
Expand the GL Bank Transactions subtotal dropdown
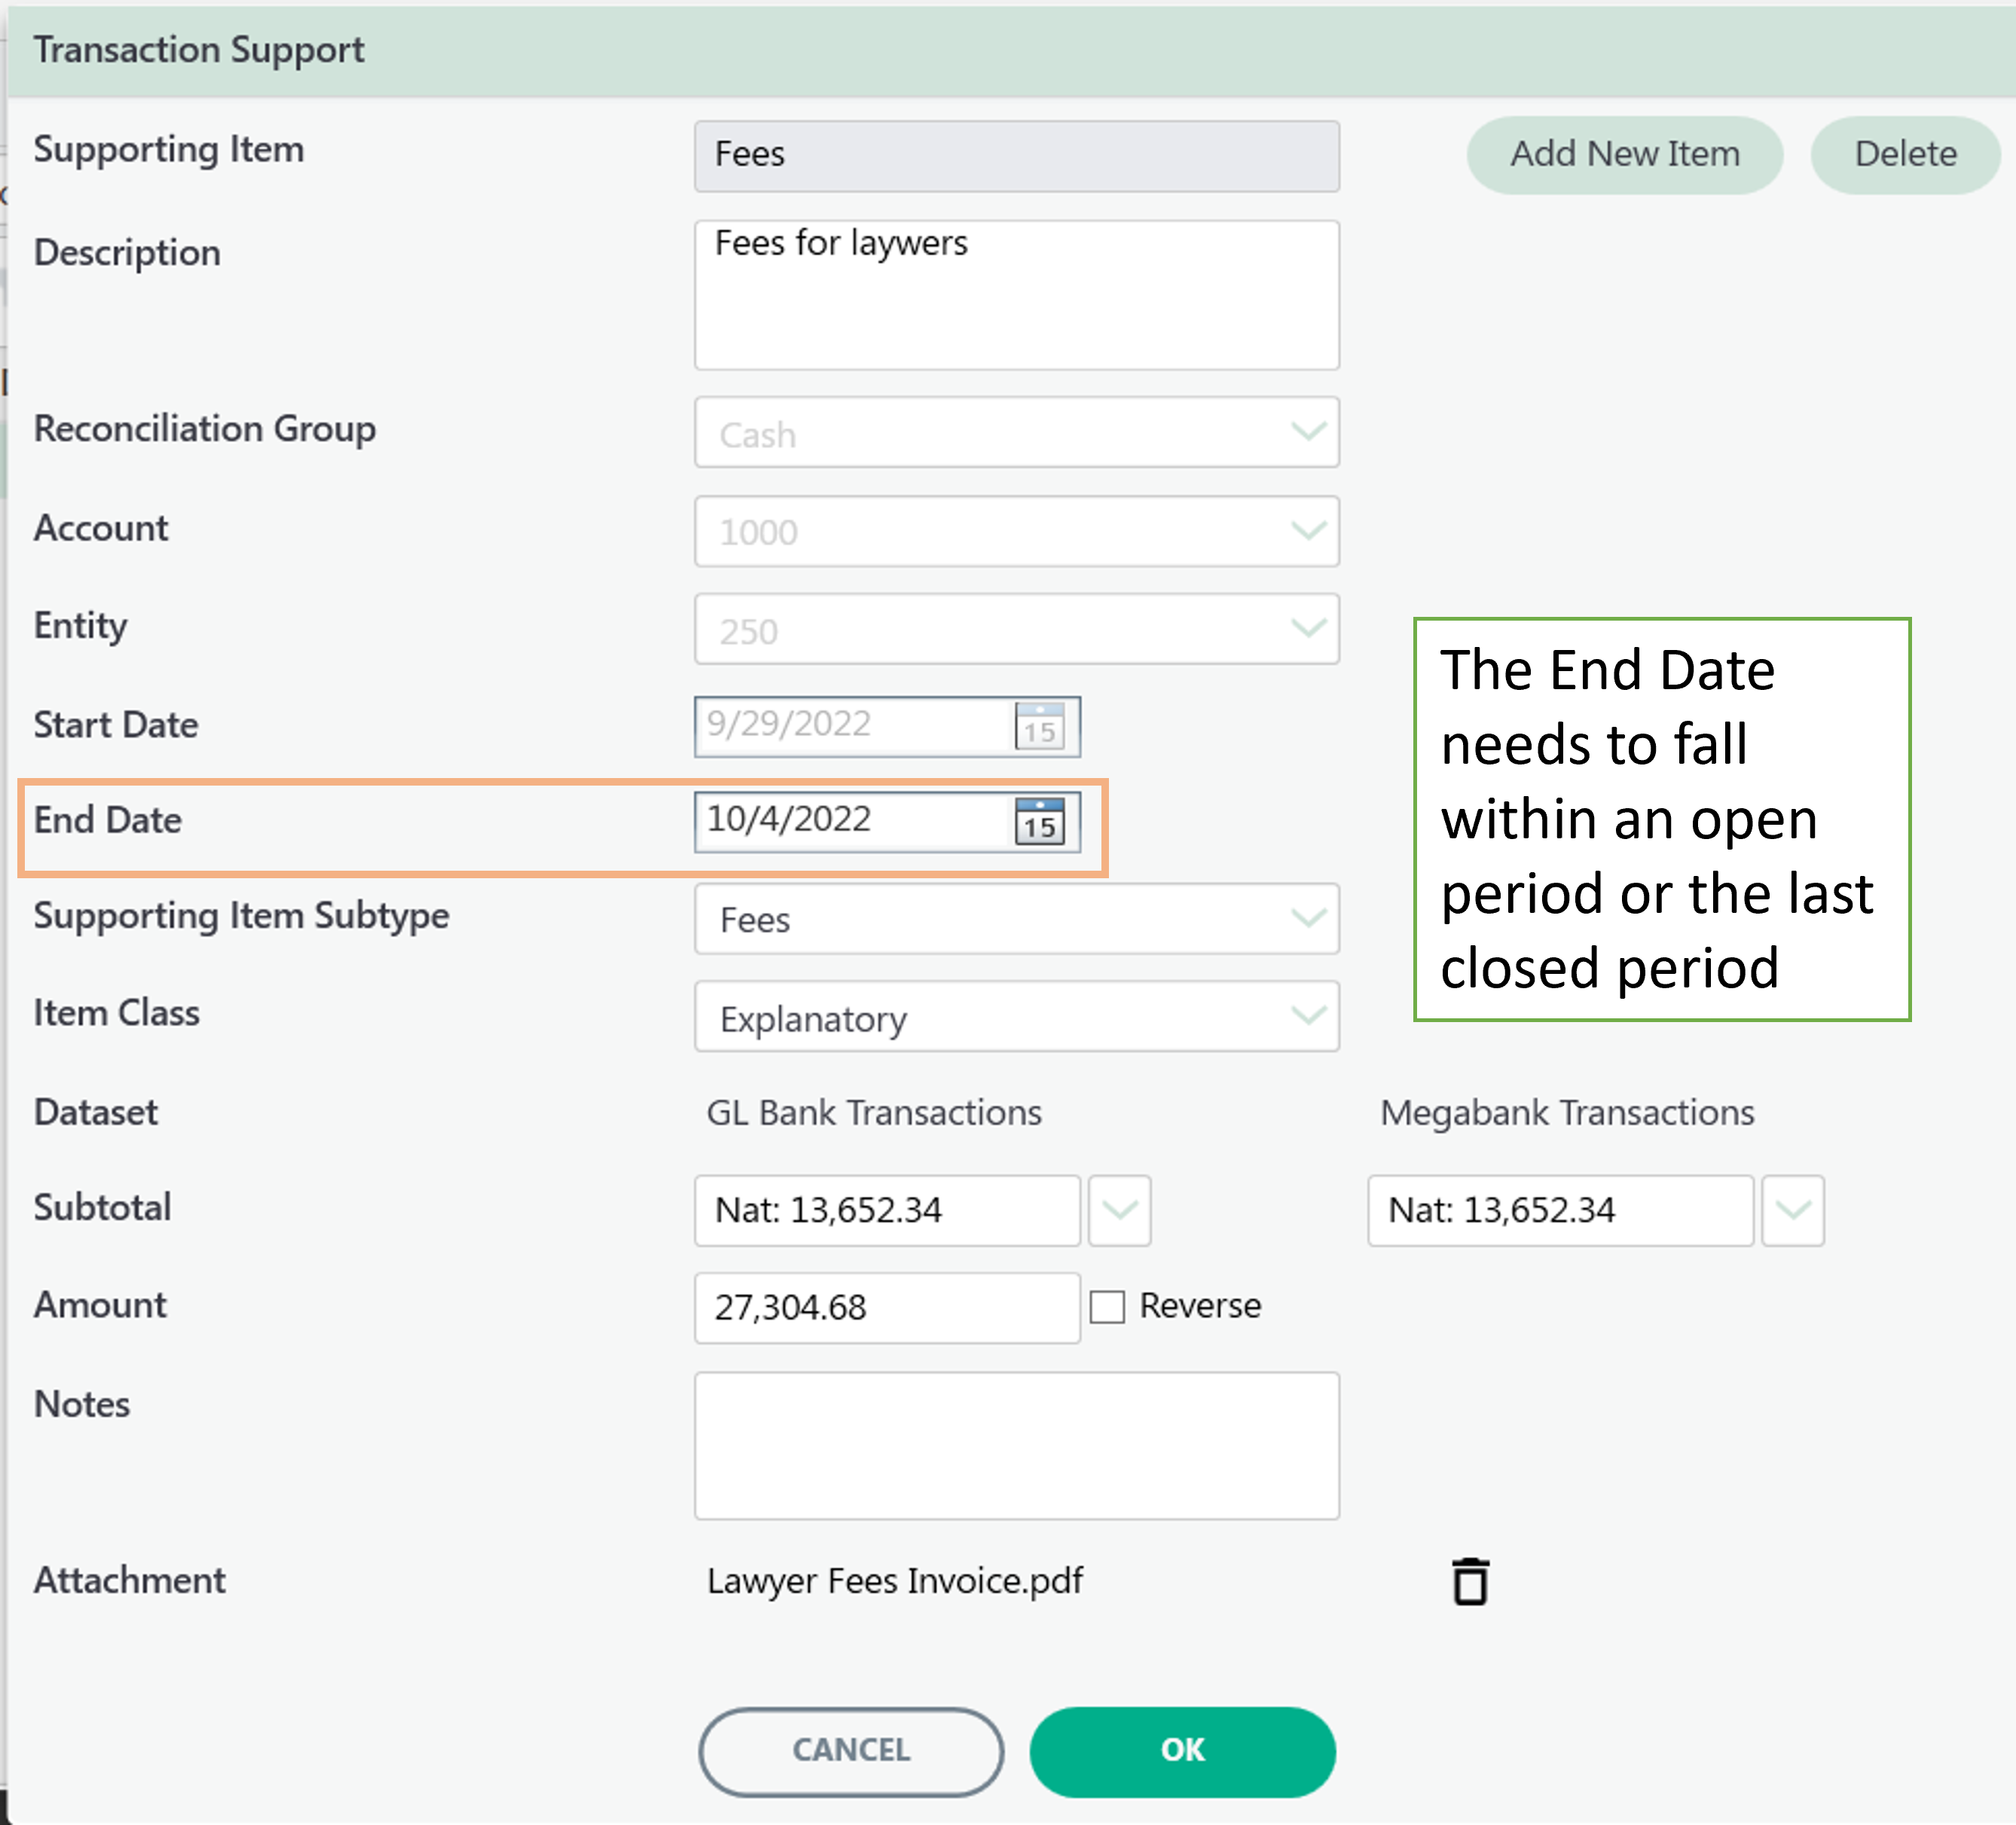tap(1119, 1211)
